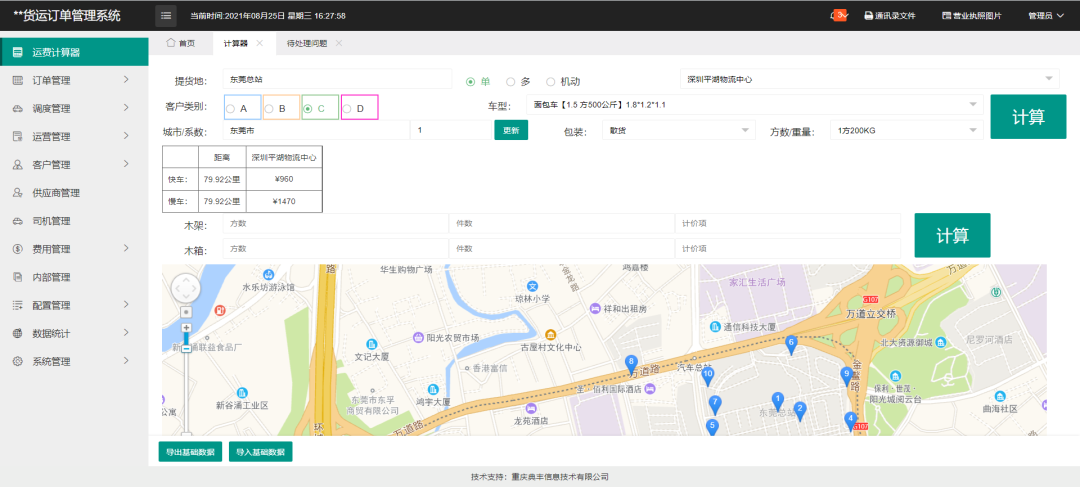Click the map zoom slider
This screenshot has height=487, width=1080.
point(186,338)
